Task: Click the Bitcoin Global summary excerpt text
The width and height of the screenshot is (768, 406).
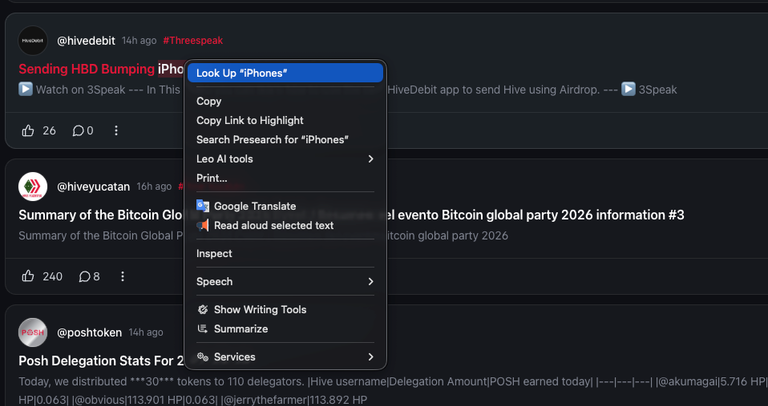Action: tap(263, 236)
